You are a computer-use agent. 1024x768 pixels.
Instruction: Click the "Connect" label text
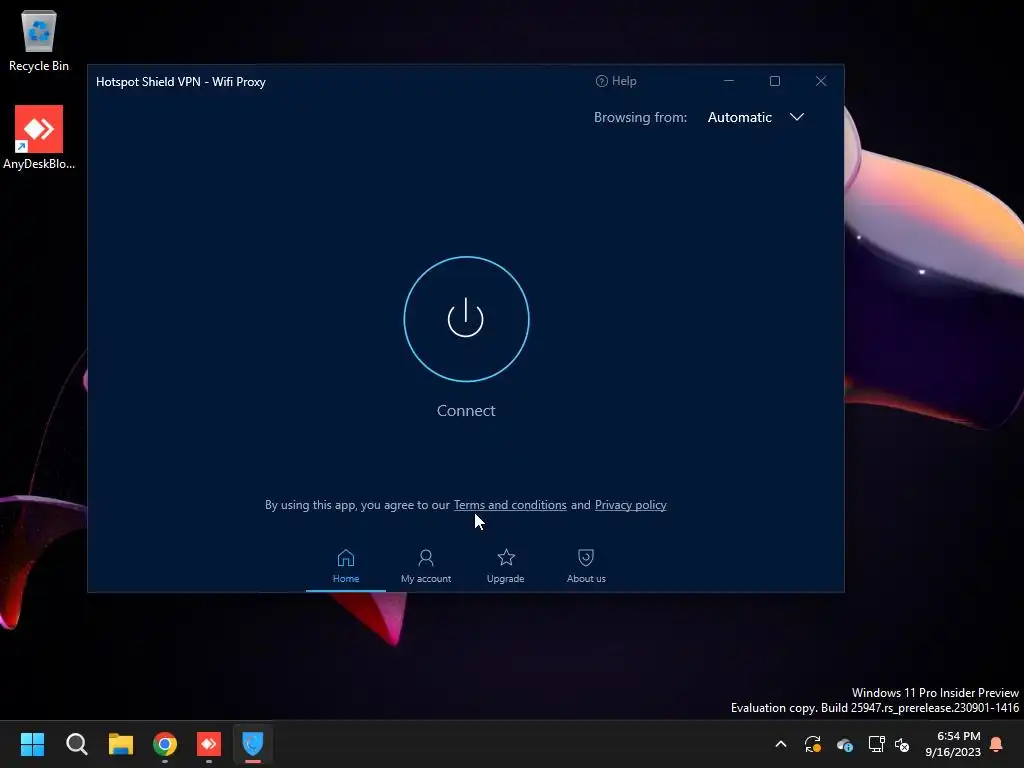[466, 411]
